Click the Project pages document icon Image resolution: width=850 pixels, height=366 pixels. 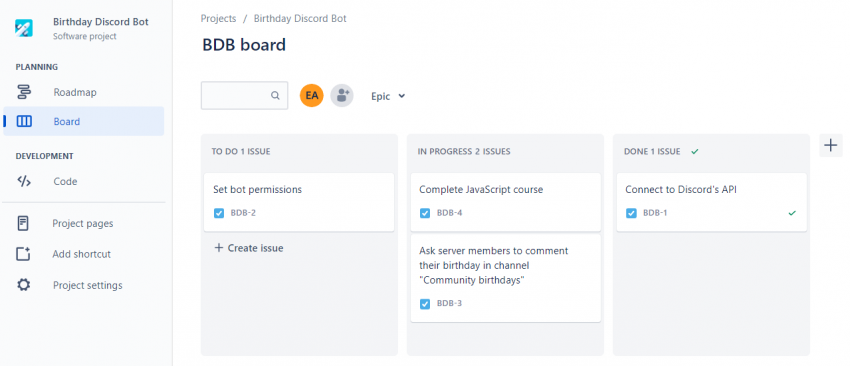click(x=23, y=223)
